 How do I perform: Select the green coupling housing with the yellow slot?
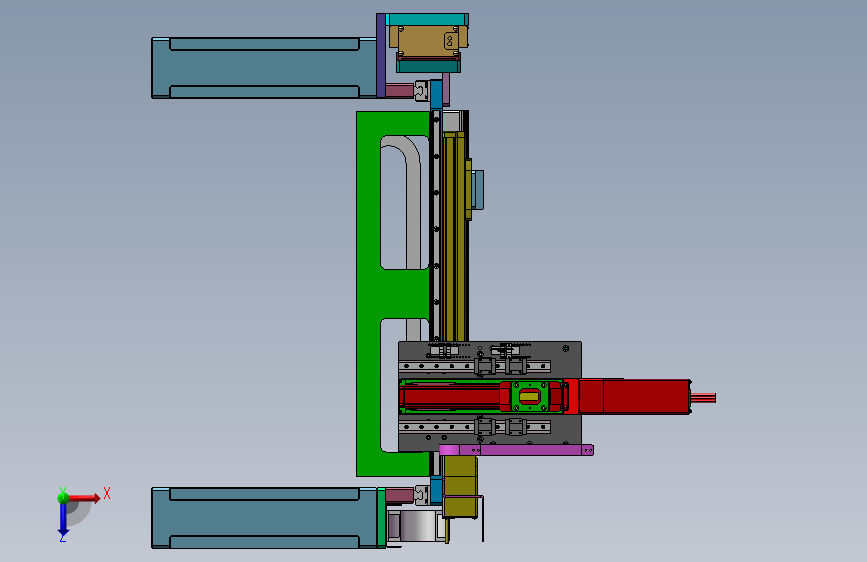point(530,396)
